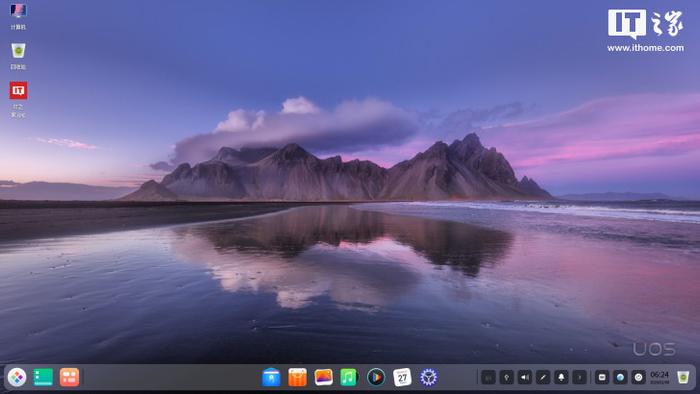Open the Calendar icon showing 27
The image size is (700, 394).
402,377
